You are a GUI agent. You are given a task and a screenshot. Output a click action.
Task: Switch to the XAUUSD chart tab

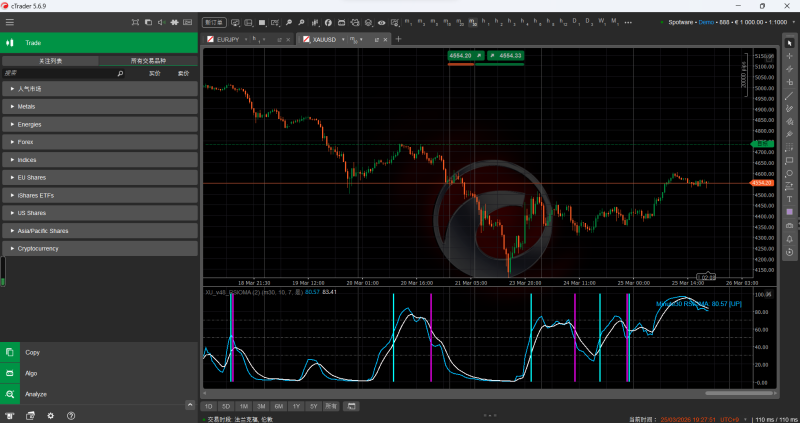tap(324, 39)
